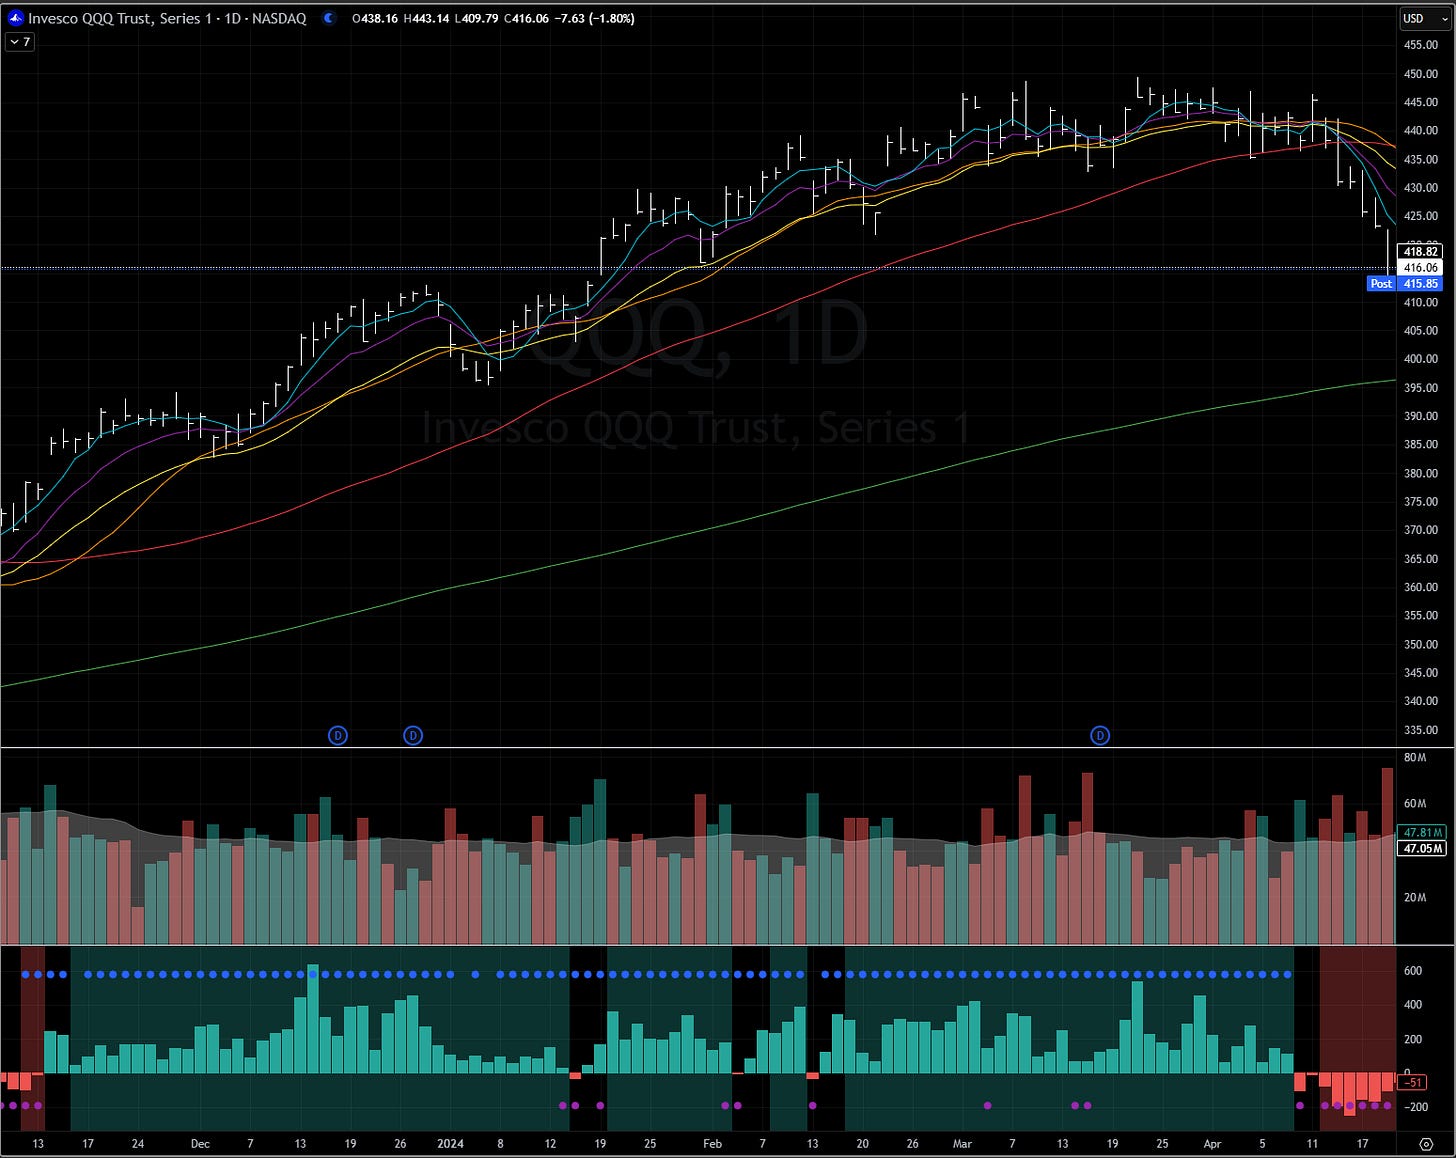Click the 455.00 price axis label
Viewport: 1456px width, 1158px height.
pyautogui.click(x=1420, y=45)
